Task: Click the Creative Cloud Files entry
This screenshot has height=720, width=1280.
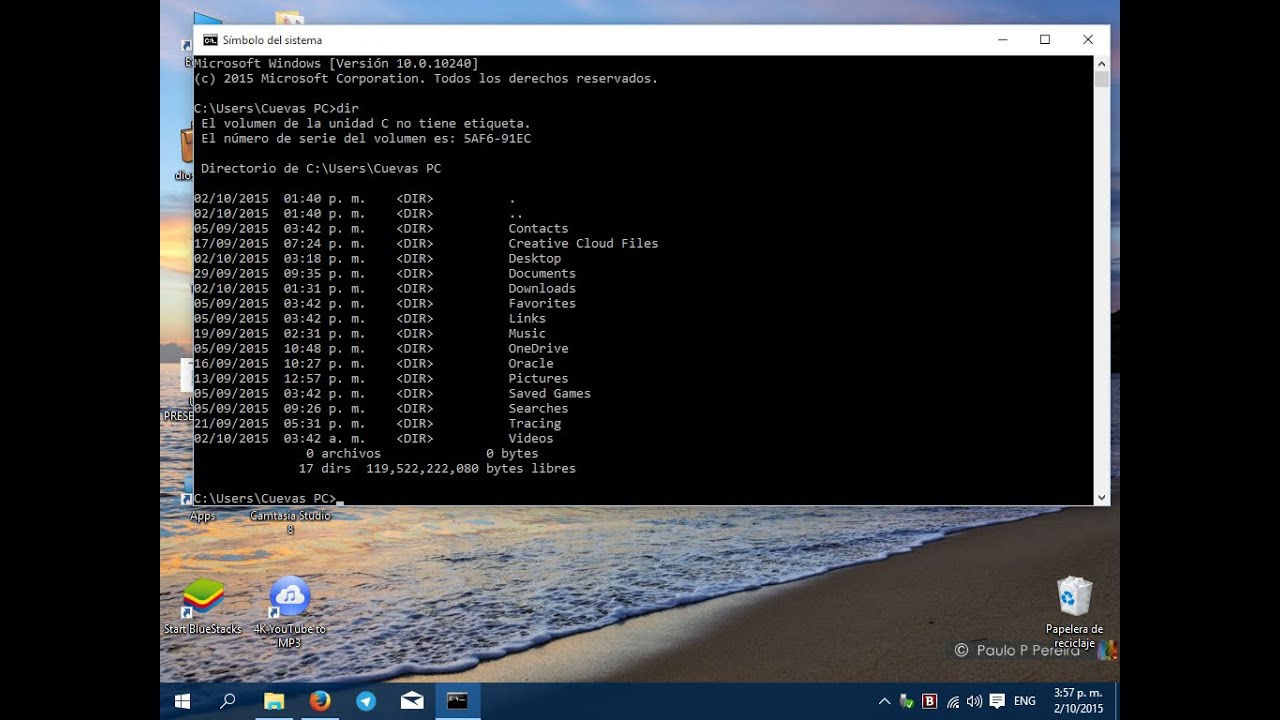Action: click(x=583, y=244)
